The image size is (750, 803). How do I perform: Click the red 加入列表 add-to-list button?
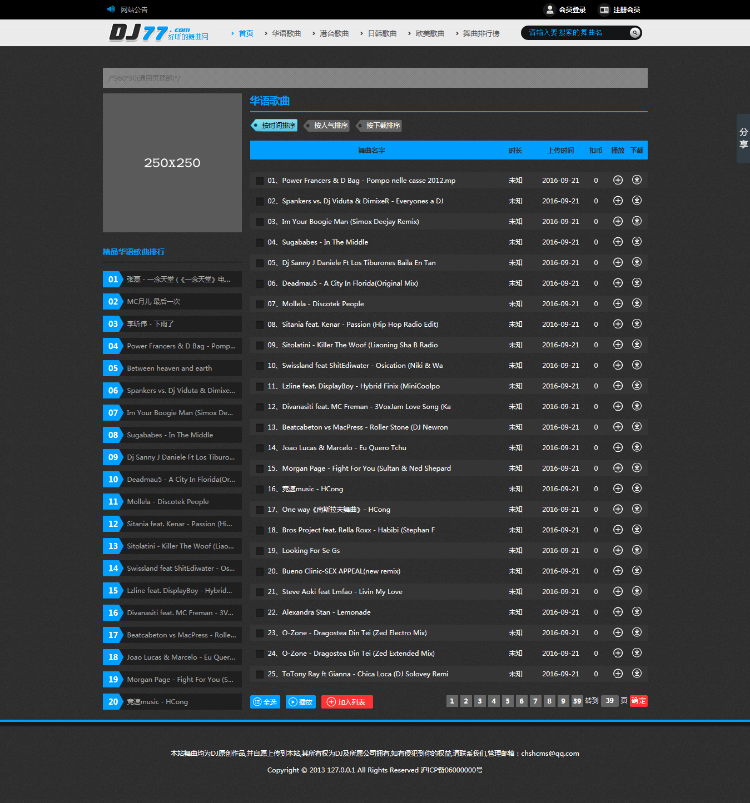347,702
